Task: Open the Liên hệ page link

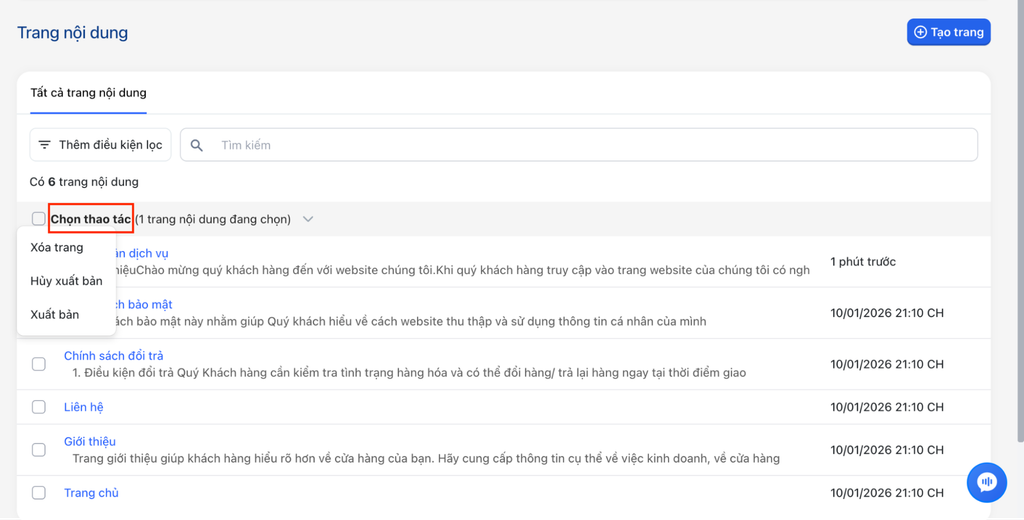Action: (x=83, y=407)
